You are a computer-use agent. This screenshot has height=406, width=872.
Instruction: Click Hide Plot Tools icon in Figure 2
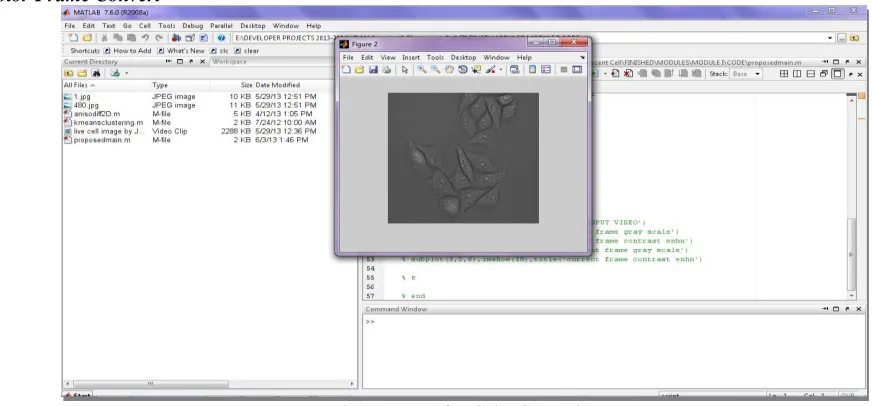tap(563, 70)
